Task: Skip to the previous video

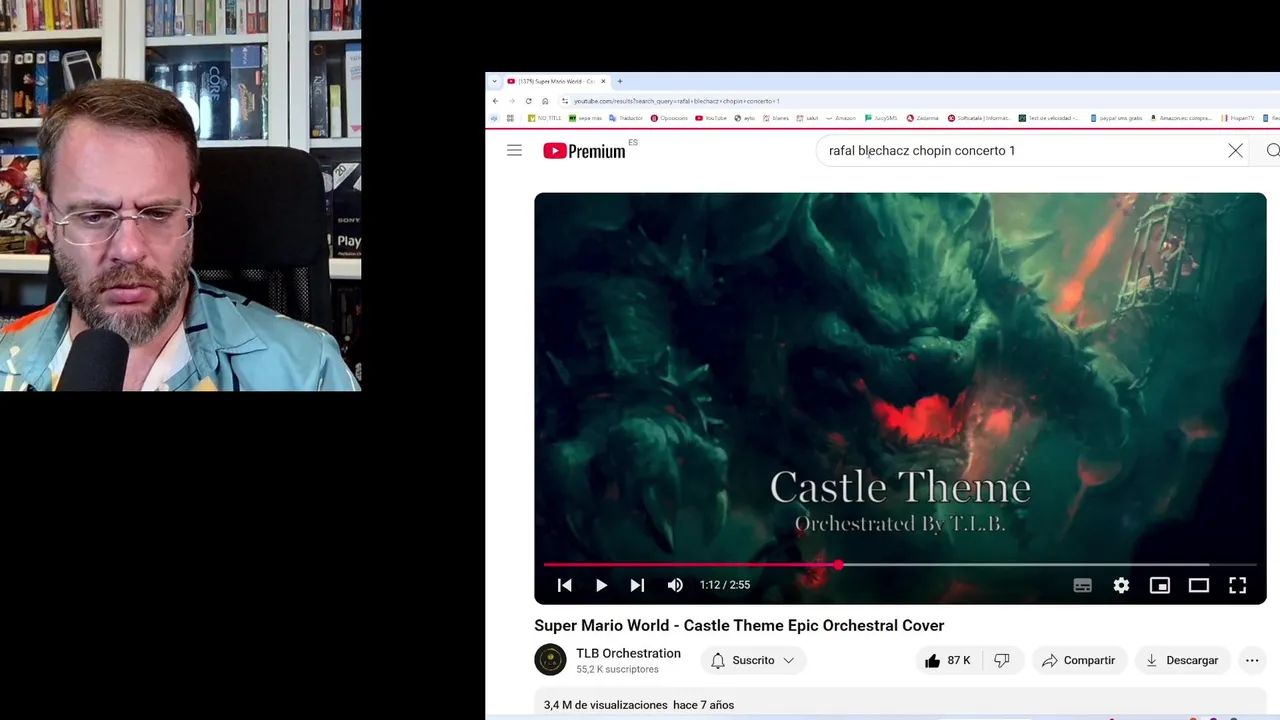Action: [x=564, y=585]
